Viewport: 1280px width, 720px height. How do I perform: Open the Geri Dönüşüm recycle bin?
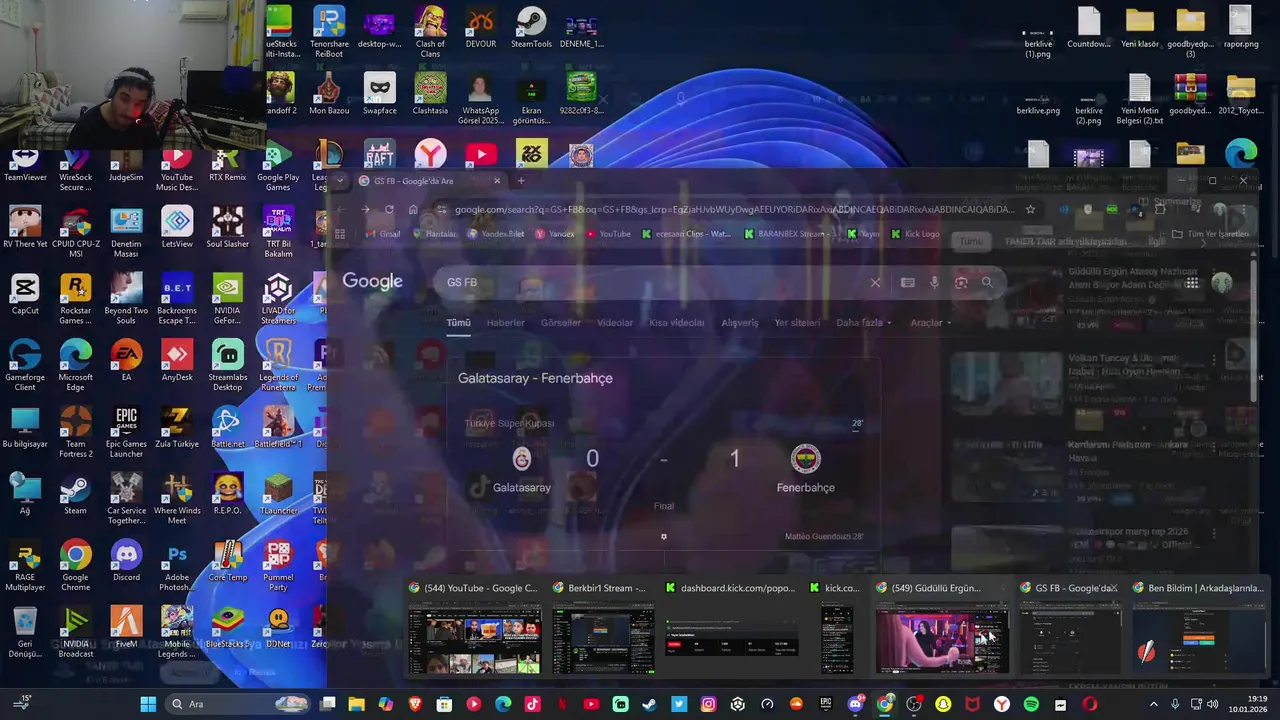click(x=24, y=633)
